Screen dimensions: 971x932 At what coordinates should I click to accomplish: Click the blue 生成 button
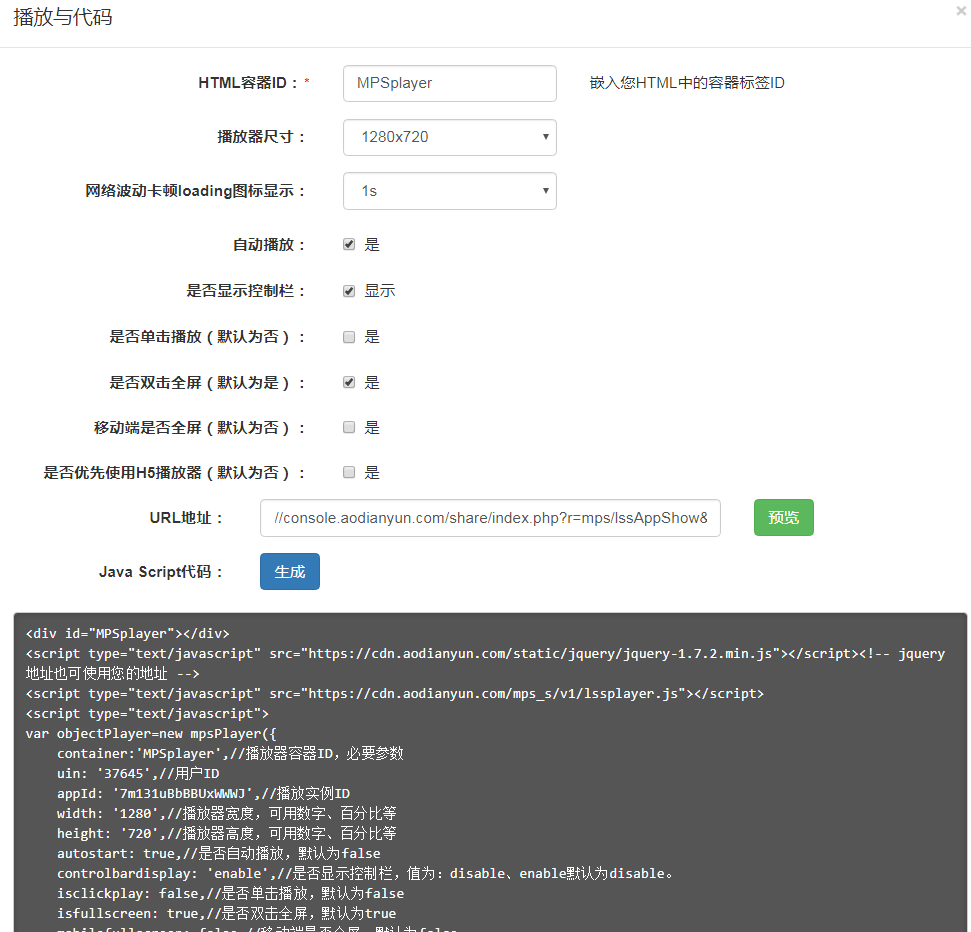tap(290, 572)
